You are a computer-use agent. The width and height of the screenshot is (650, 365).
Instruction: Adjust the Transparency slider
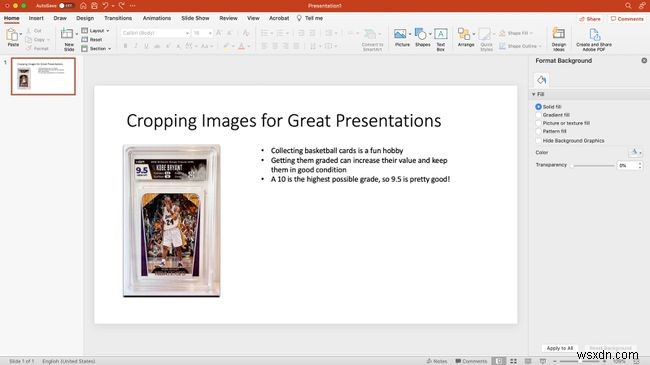coord(593,165)
